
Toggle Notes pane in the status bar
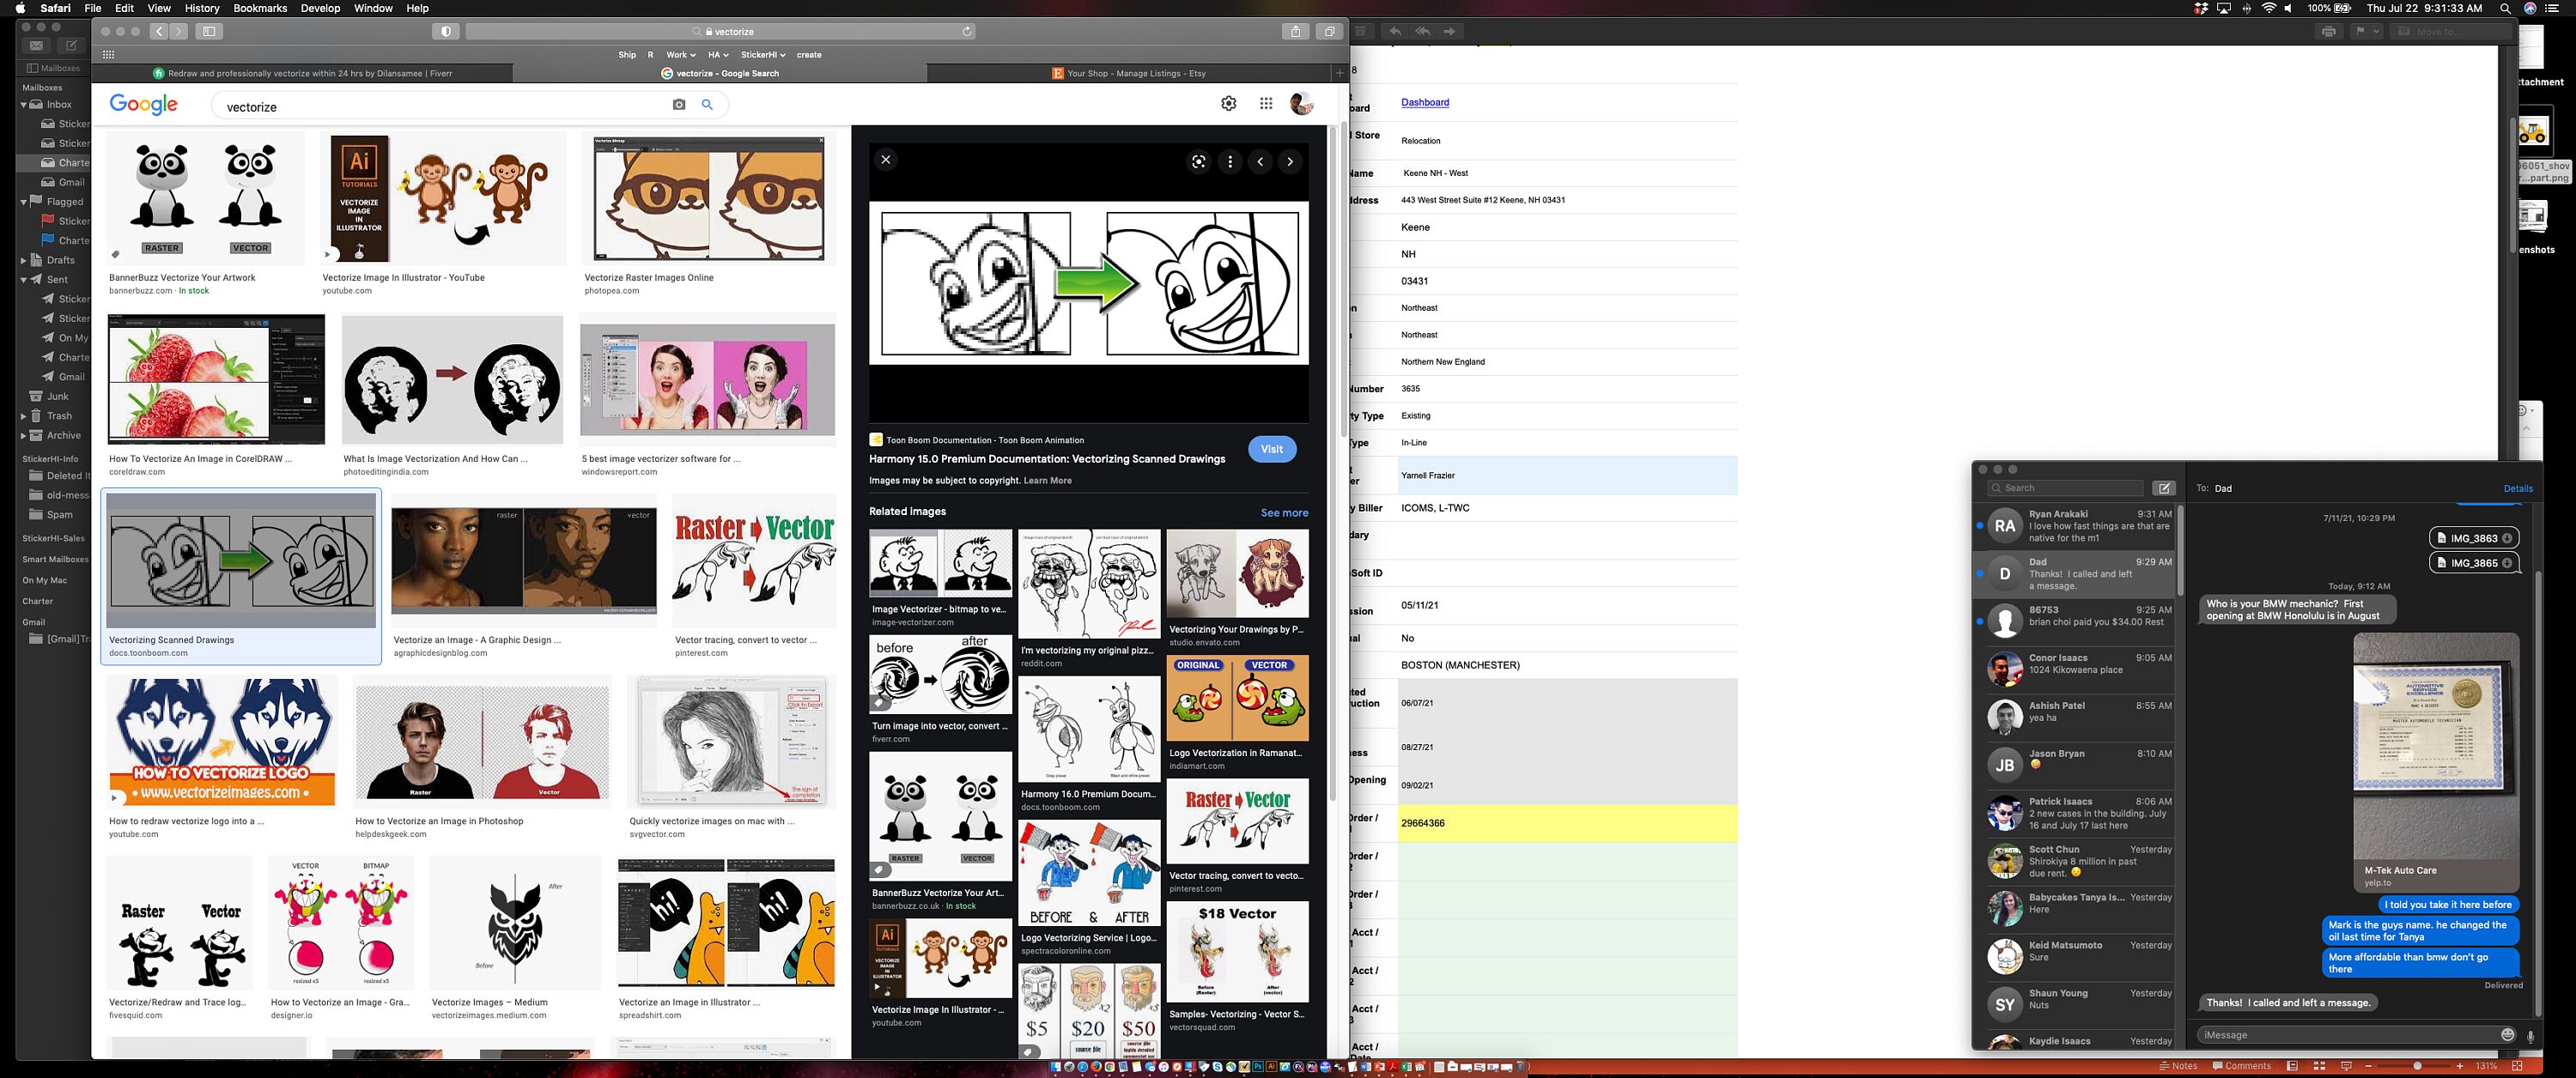pos(2177,1066)
